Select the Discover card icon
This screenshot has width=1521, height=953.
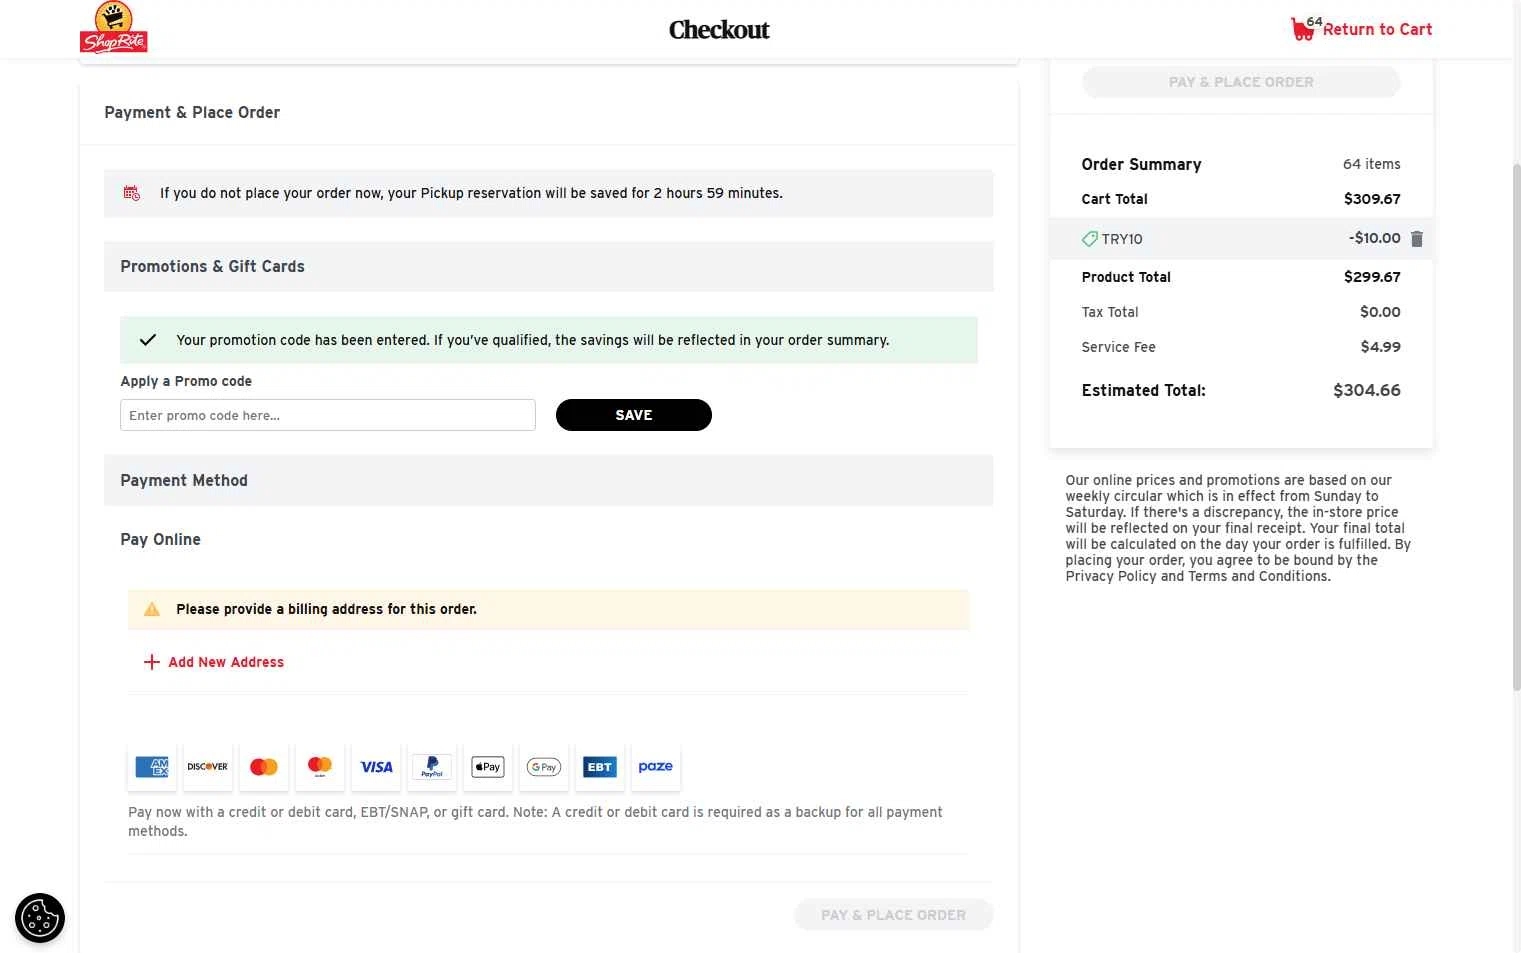pos(208,767)
